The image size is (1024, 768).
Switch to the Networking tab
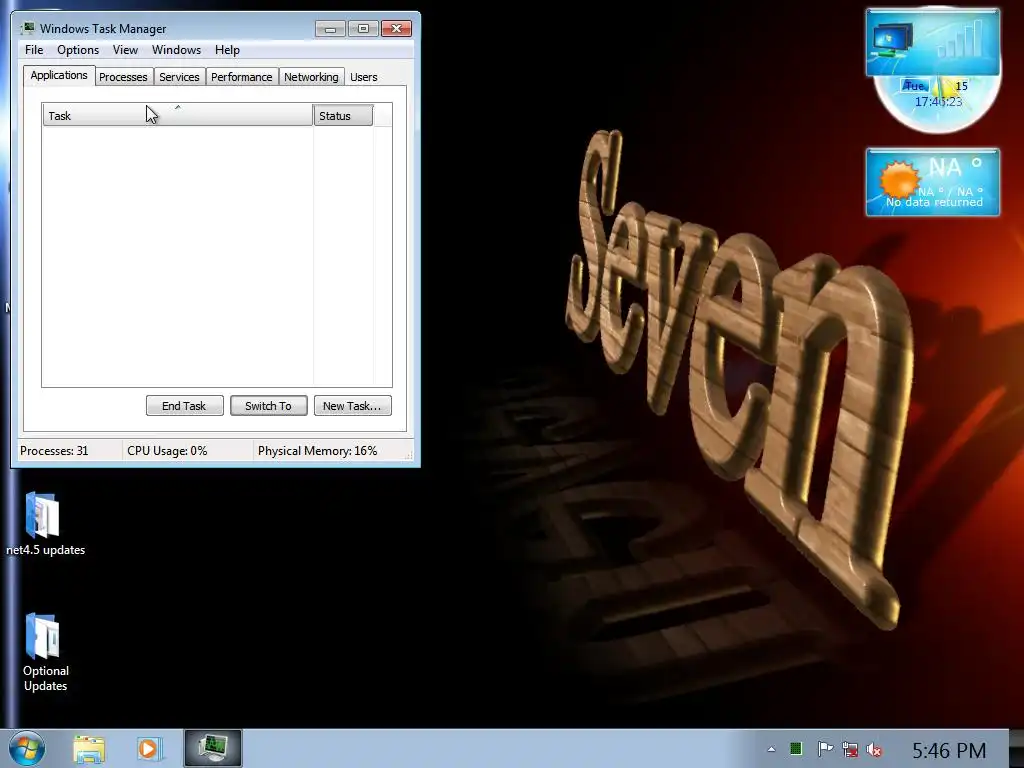pyautogui.click(x=311, y=77)
